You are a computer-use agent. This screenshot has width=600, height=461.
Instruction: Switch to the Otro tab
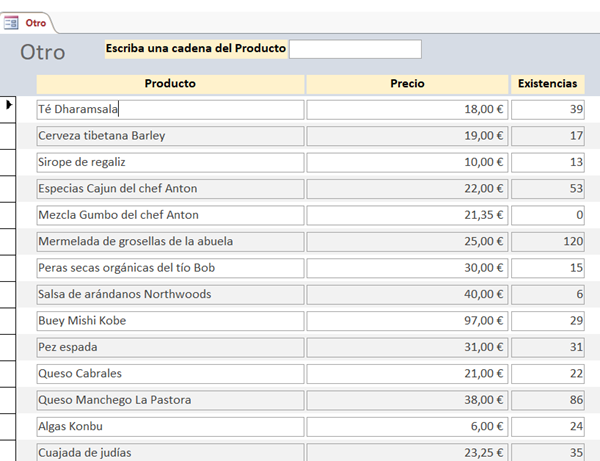(35, 22)
